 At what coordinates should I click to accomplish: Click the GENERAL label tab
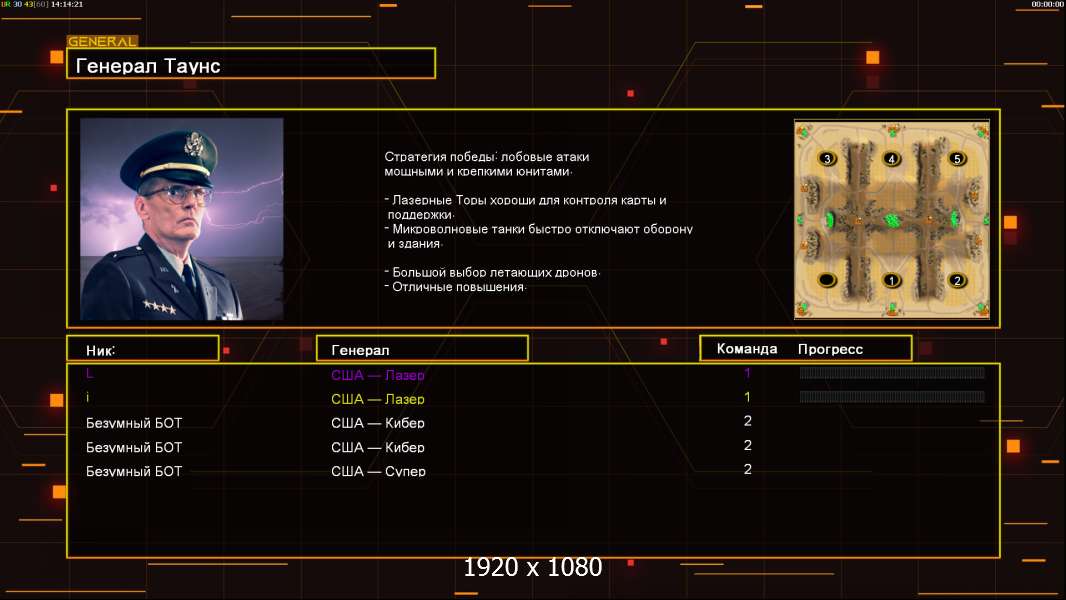(102, 41)
